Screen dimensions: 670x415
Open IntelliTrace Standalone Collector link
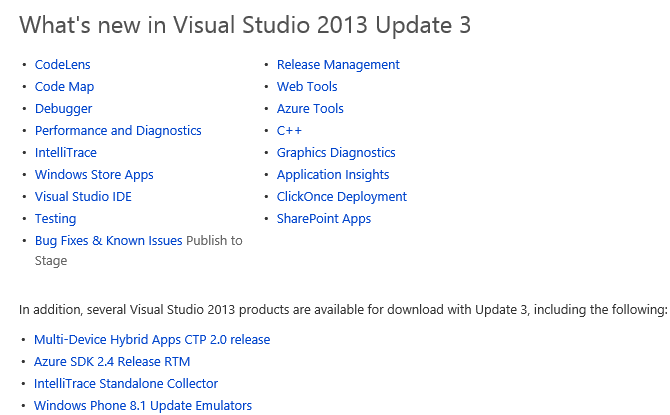click(x=126, y=384)
